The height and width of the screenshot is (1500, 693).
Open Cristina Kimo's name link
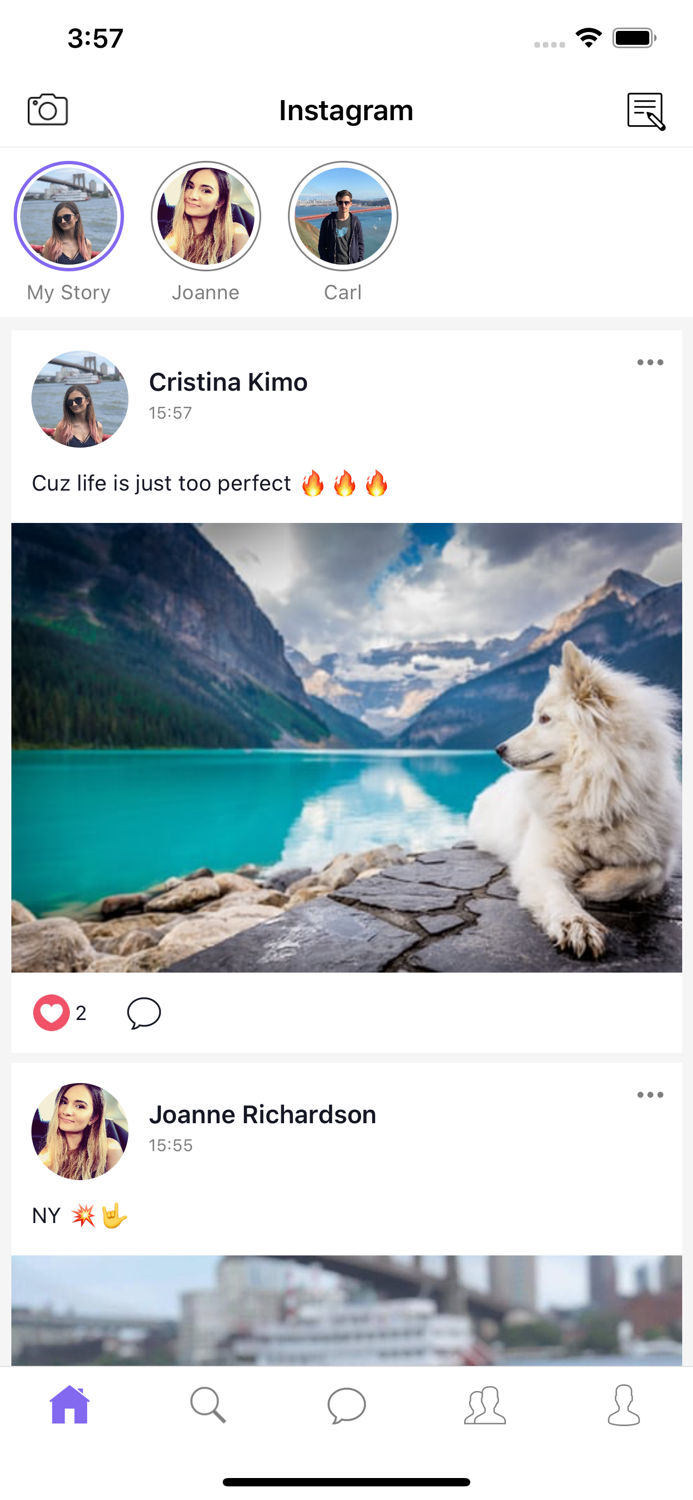point(228,382)
